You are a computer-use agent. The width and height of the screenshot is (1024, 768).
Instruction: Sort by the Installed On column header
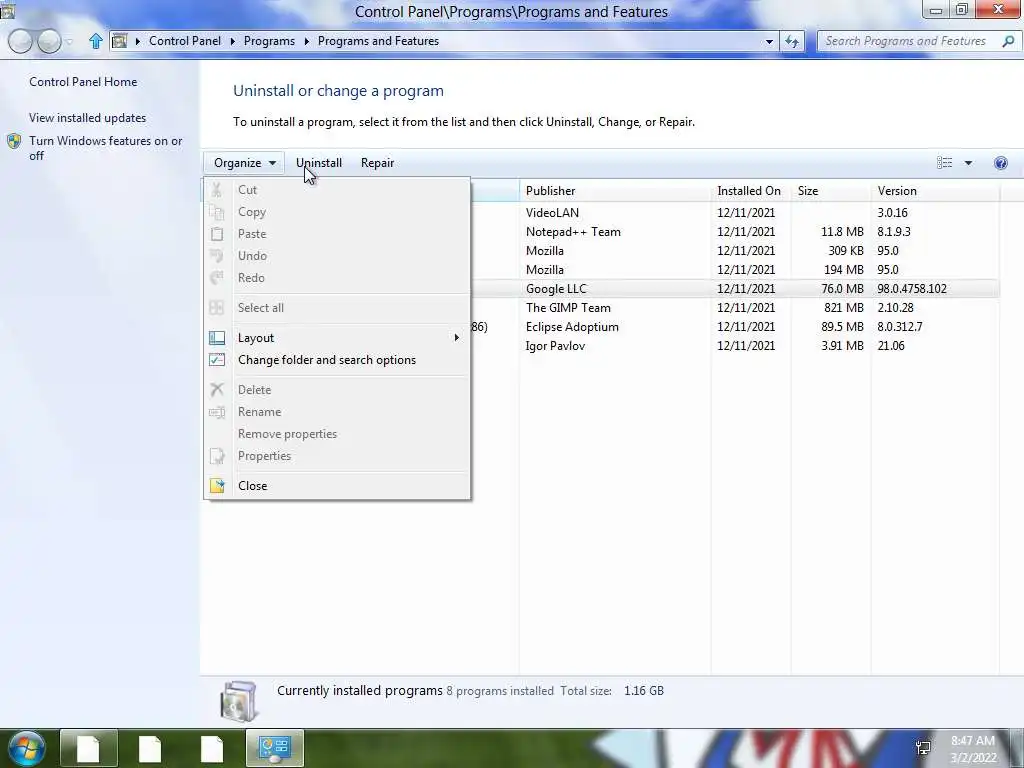pyautogui.click(x=750, y=191)
